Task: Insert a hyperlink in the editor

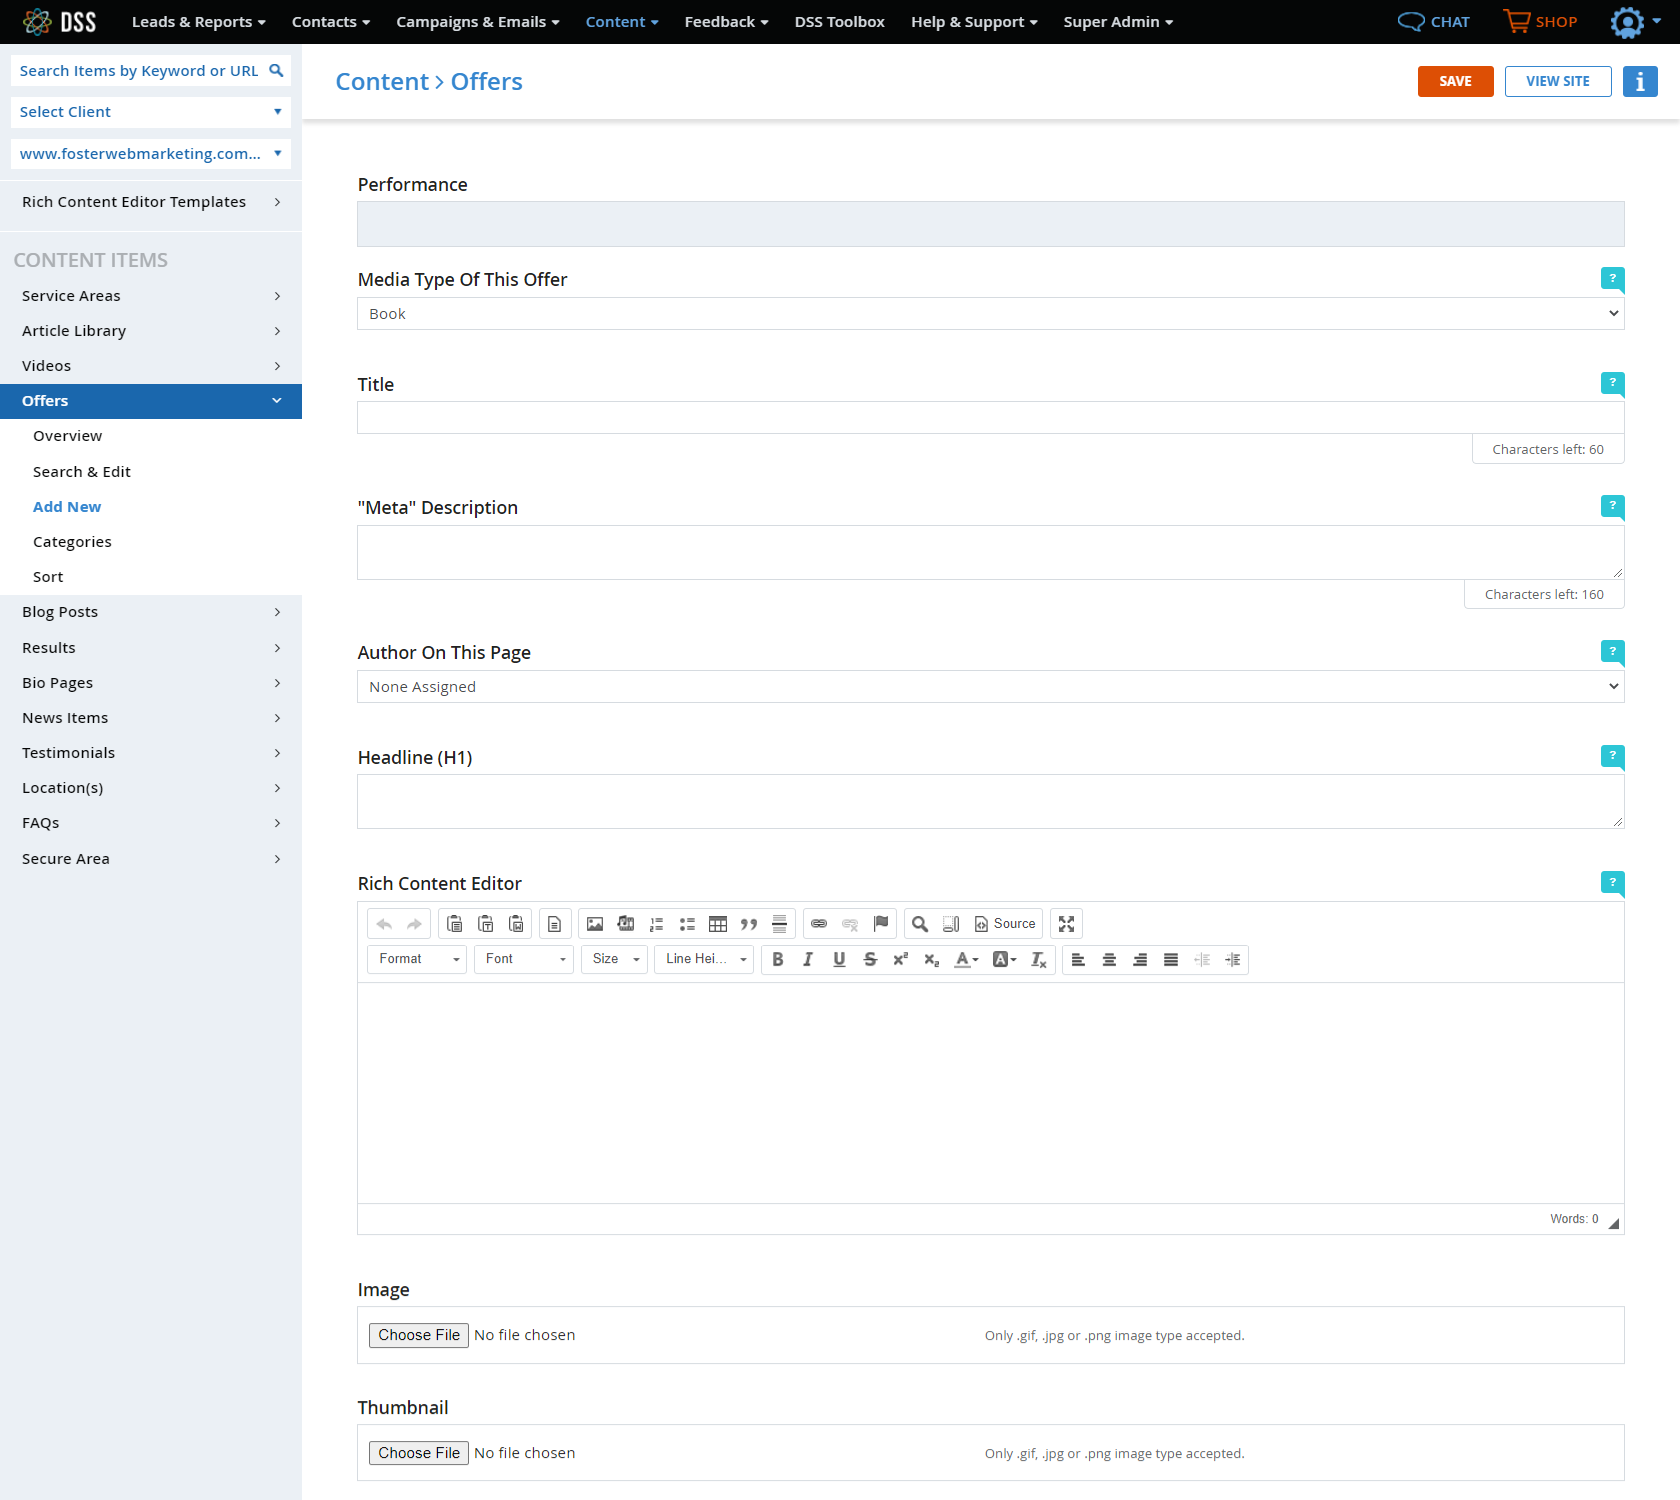Action: pos(819,923)
